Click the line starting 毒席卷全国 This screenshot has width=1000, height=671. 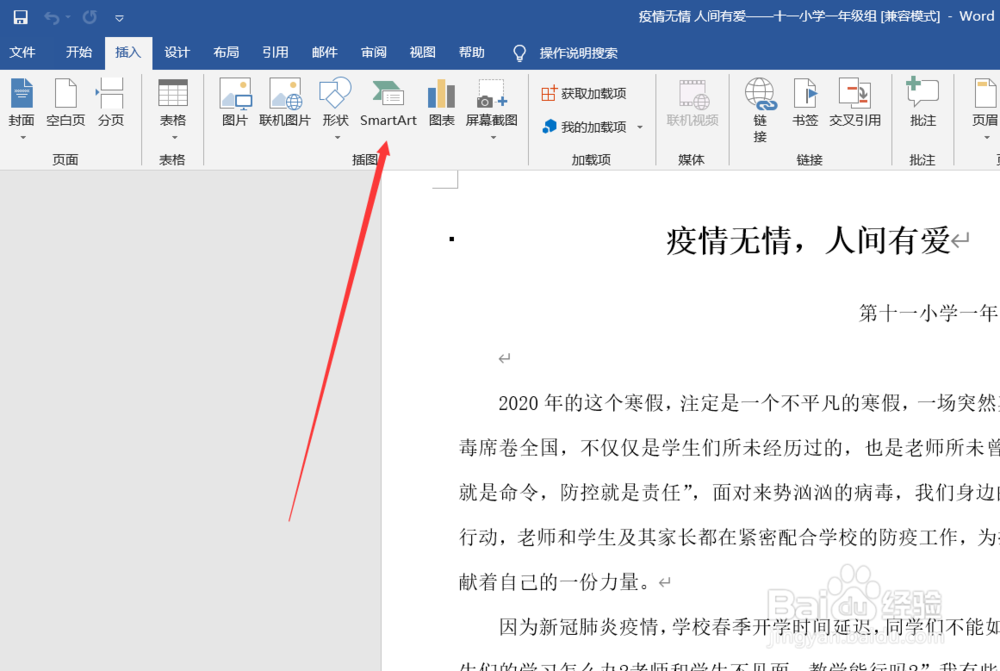(729, 448)
